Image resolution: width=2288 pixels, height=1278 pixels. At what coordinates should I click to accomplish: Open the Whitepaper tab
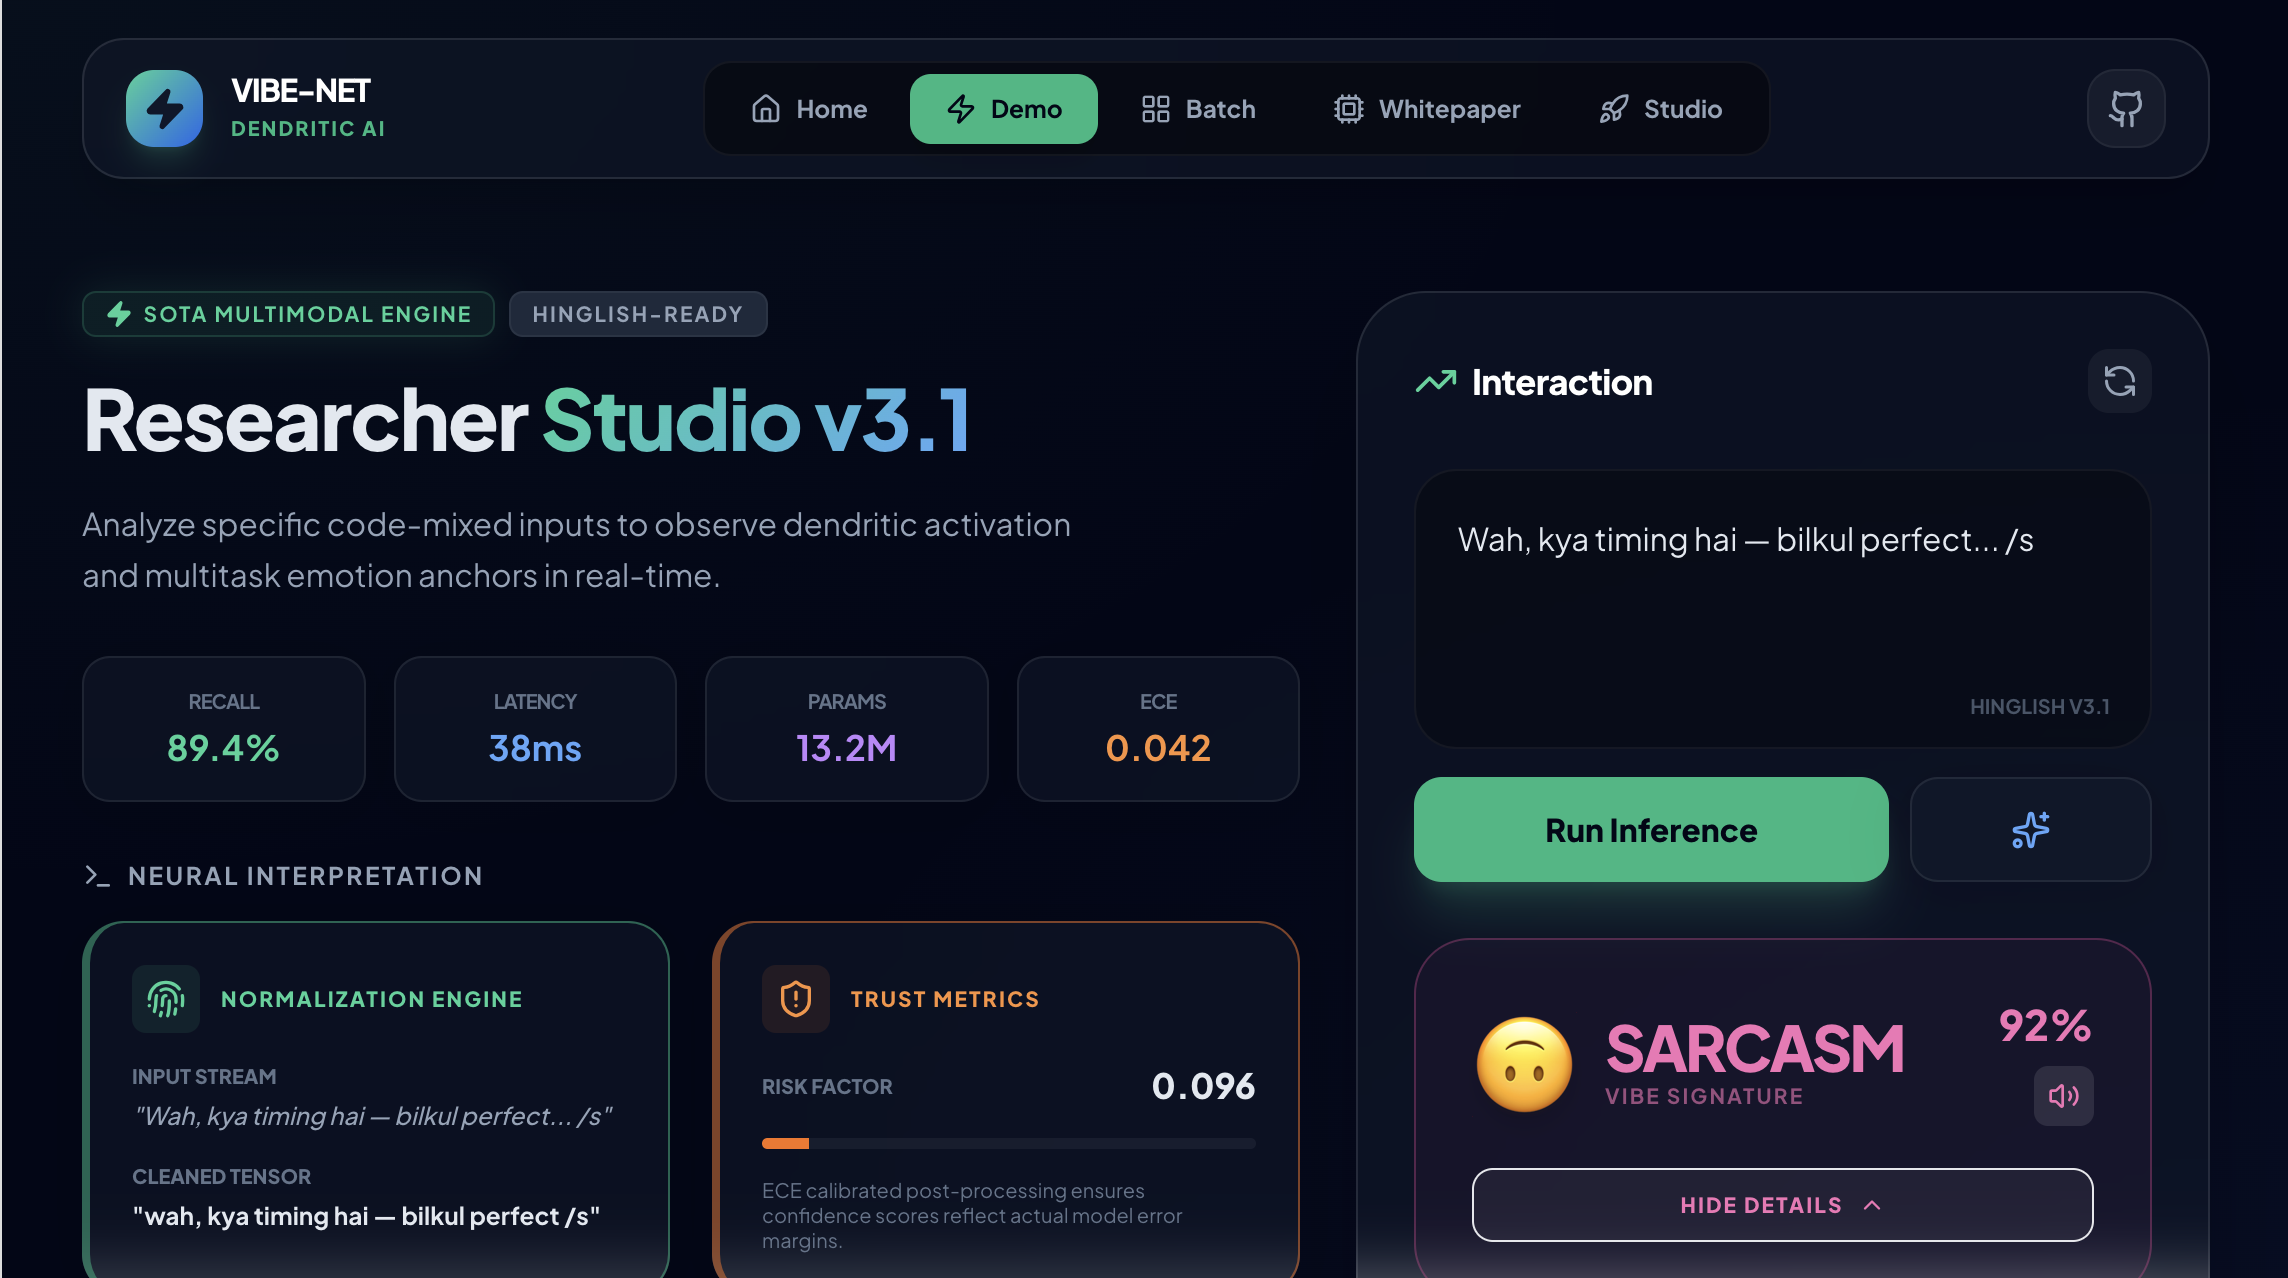1427,109
